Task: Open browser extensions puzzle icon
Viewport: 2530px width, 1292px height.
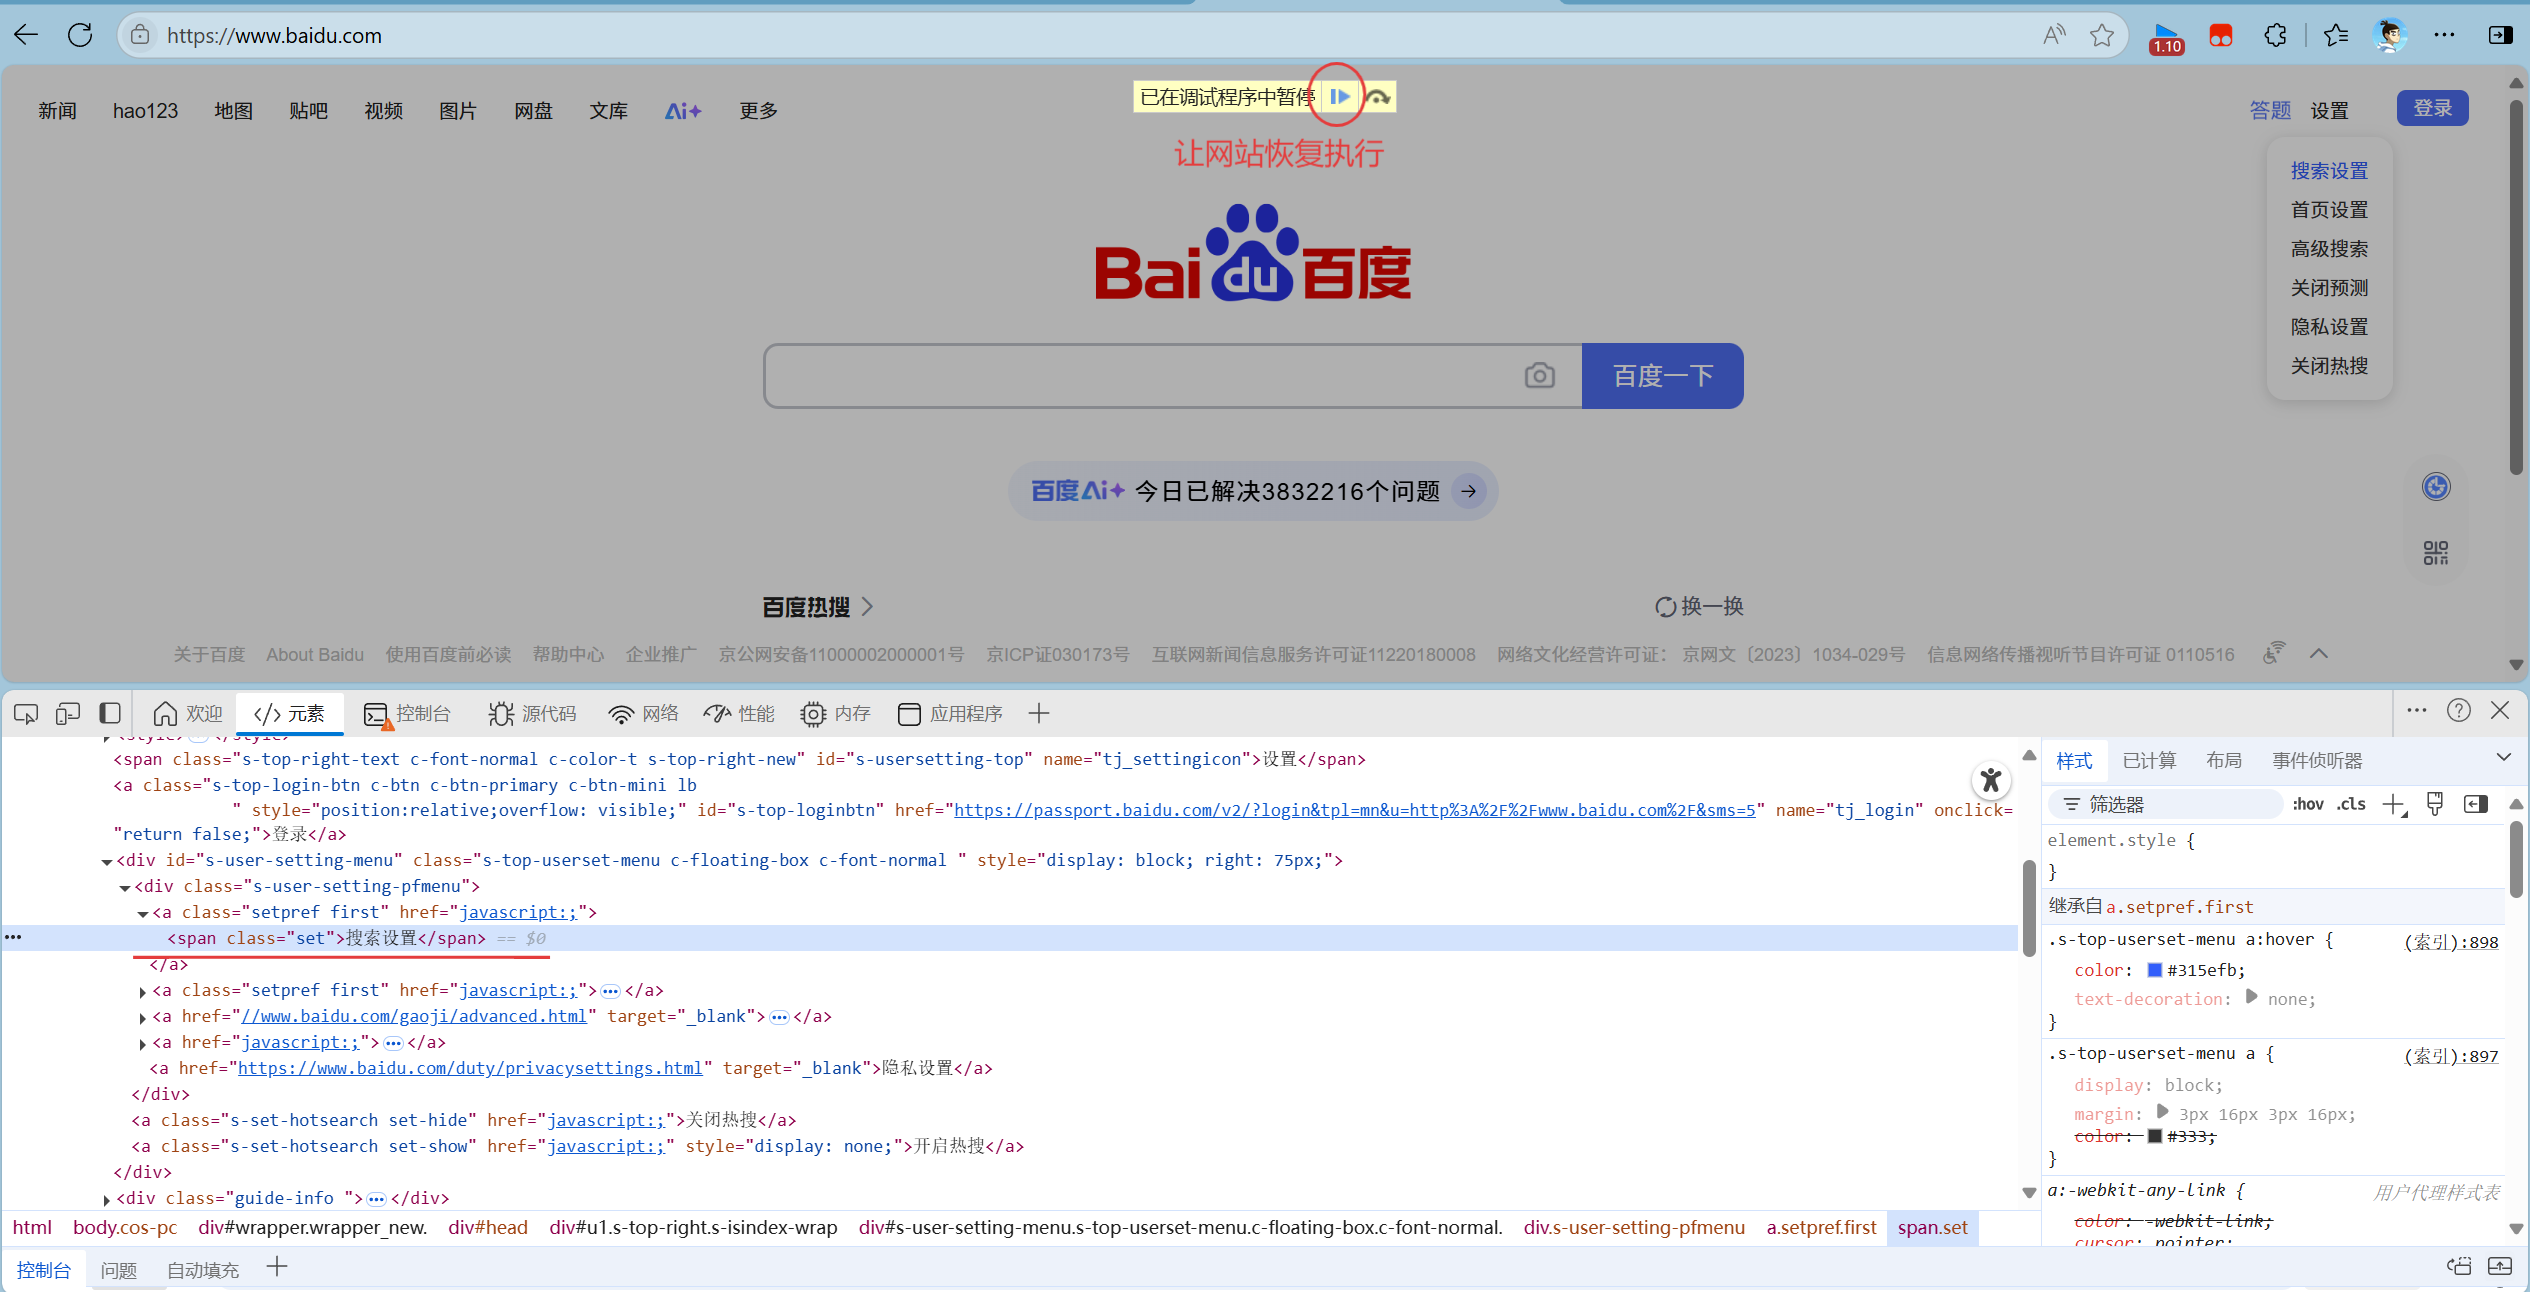Action: [x=2275, y=36]
